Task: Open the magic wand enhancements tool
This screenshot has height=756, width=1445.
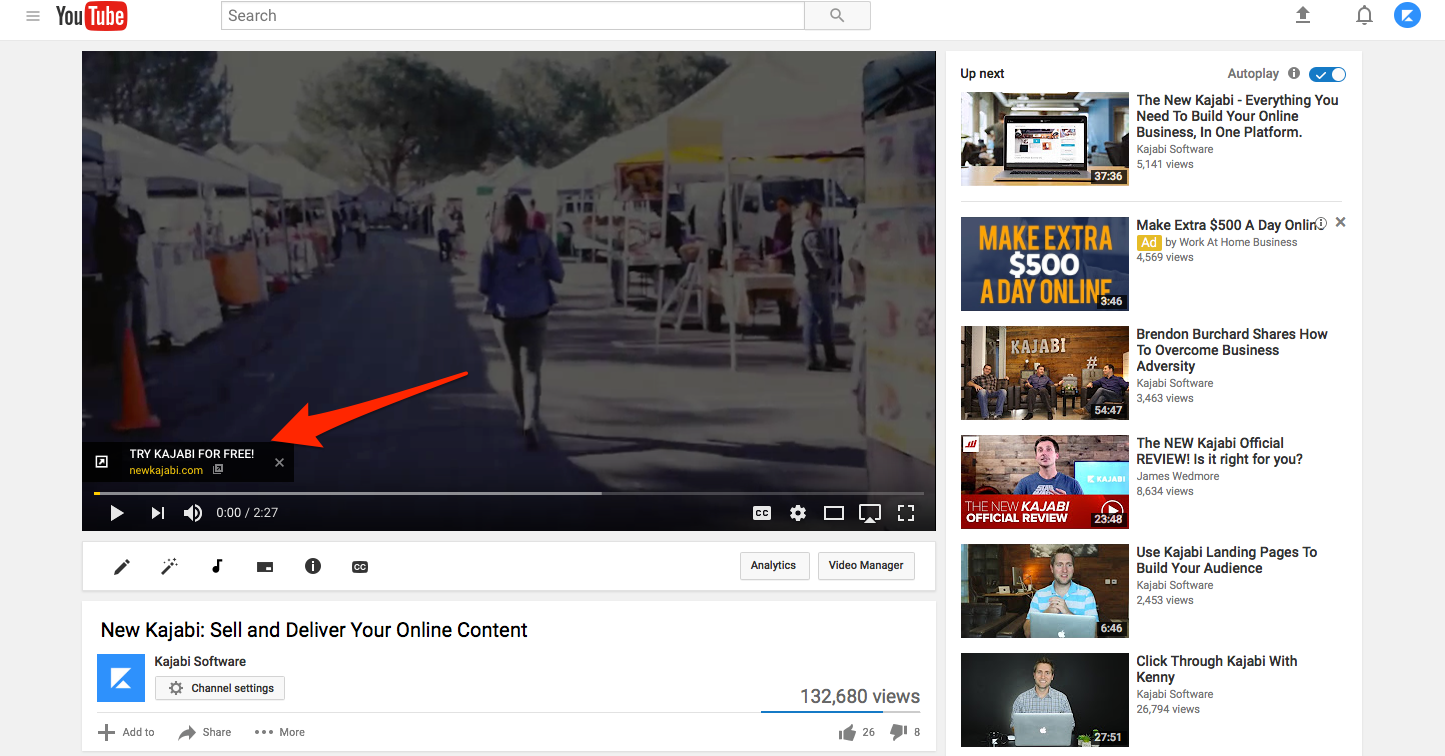Action: point(170,567)
